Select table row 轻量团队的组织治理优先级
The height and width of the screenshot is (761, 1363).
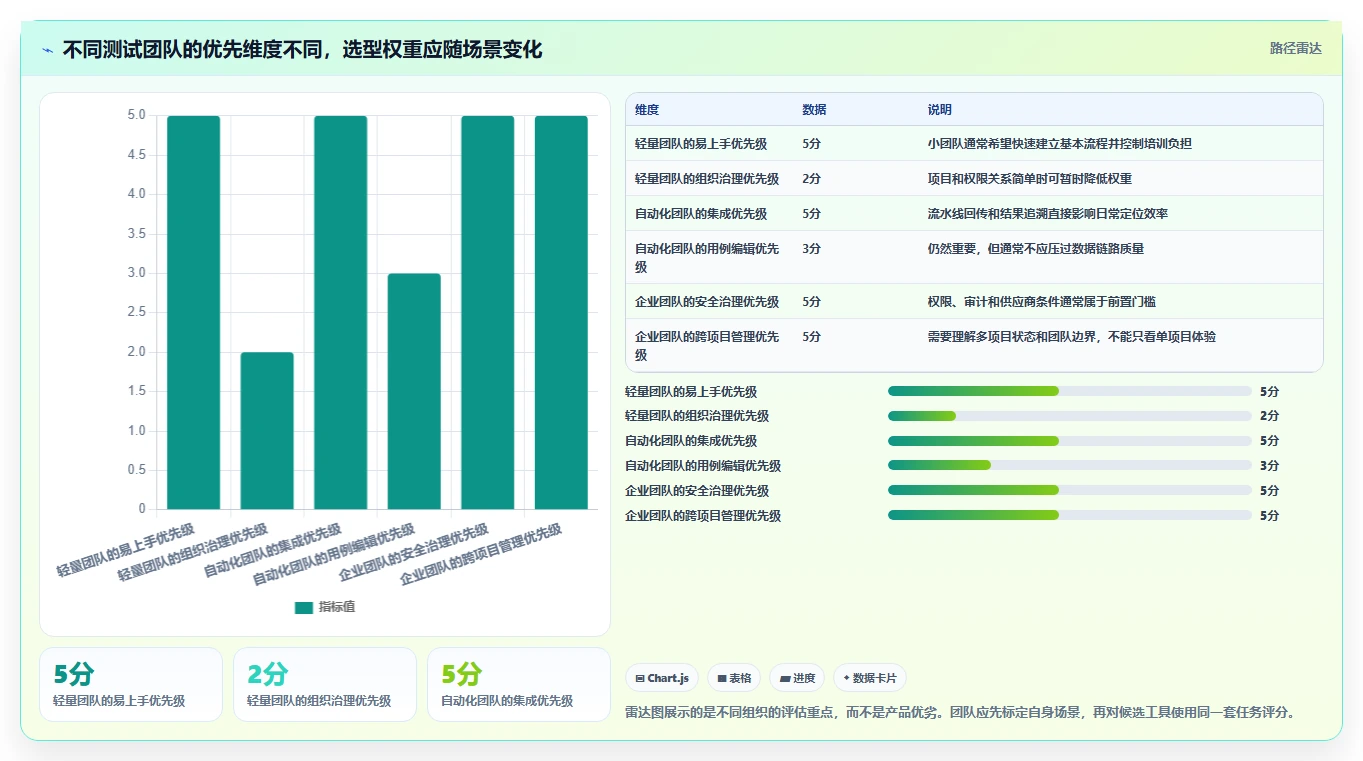[974, 178]
